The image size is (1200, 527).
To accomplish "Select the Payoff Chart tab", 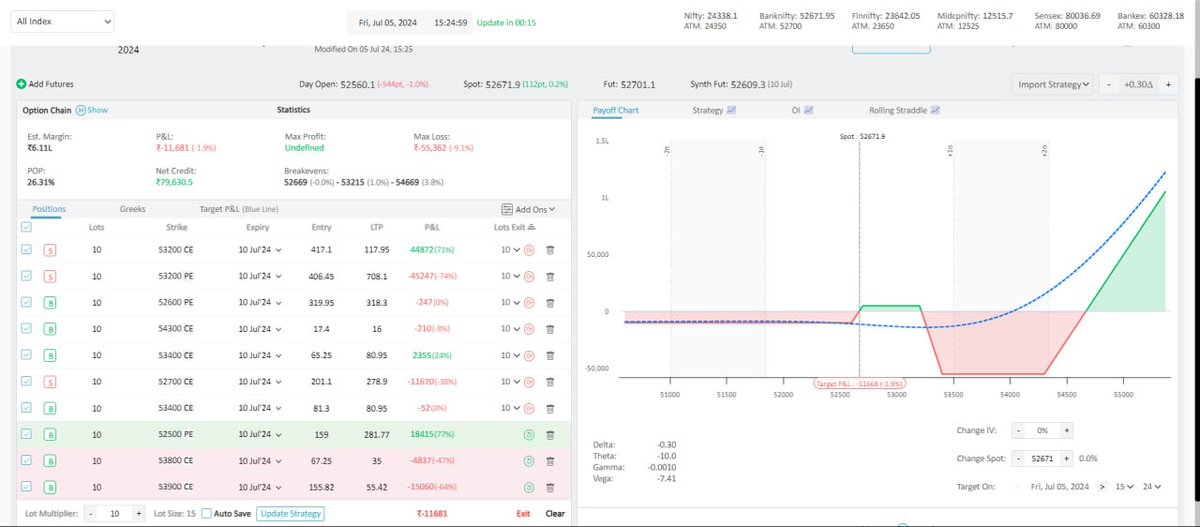I will click(x=615, y=110).
